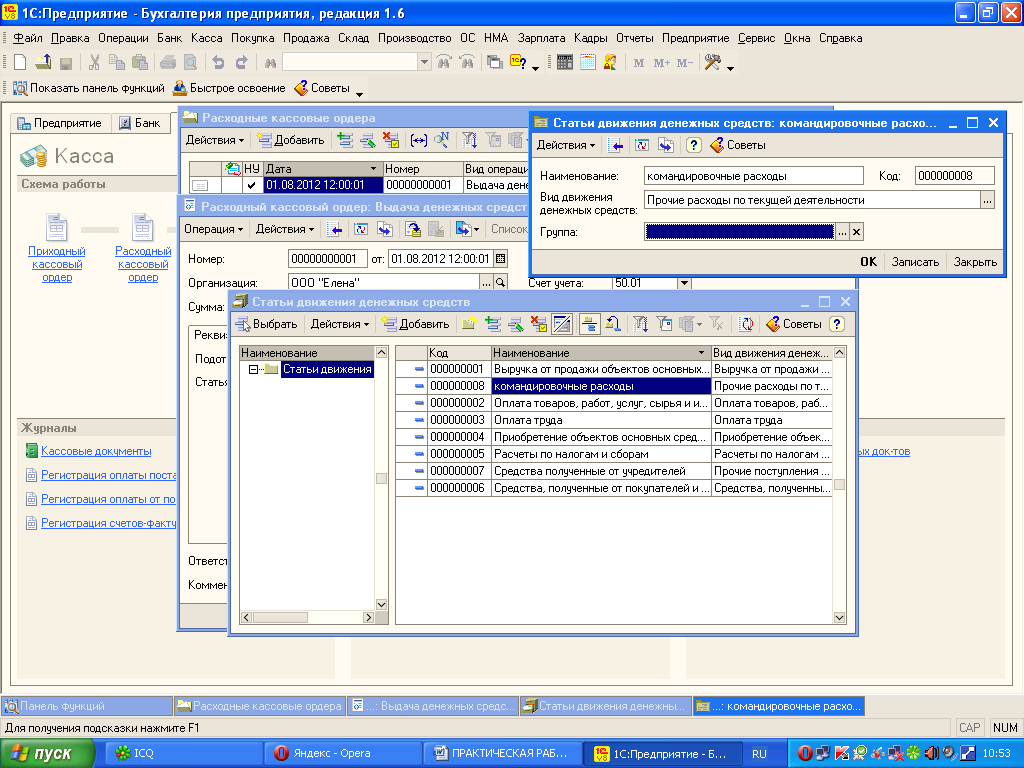Clear the Группа field with X button

[x=856, y=232]
